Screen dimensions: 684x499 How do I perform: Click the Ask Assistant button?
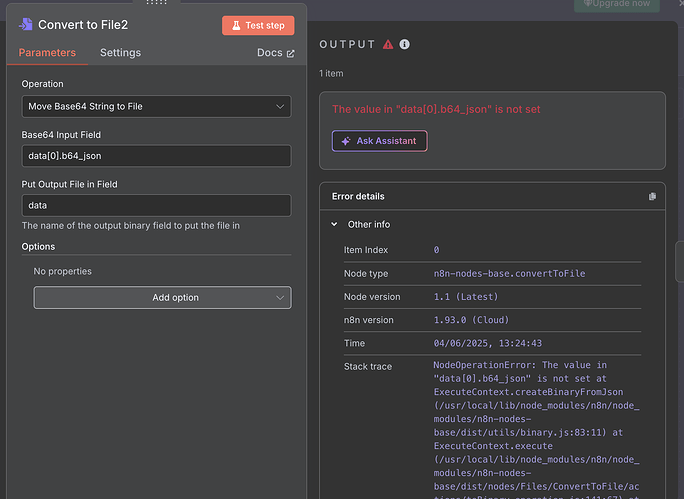(x=380, y=141)
